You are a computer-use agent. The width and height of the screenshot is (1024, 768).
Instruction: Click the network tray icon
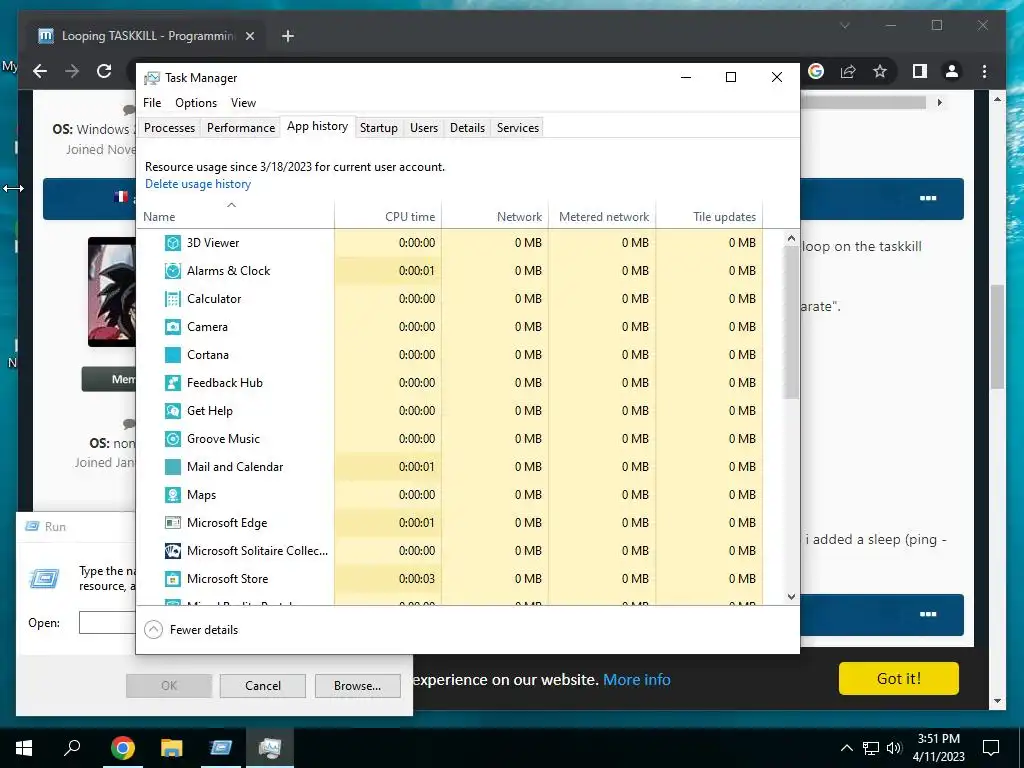(x=871, y=748)
